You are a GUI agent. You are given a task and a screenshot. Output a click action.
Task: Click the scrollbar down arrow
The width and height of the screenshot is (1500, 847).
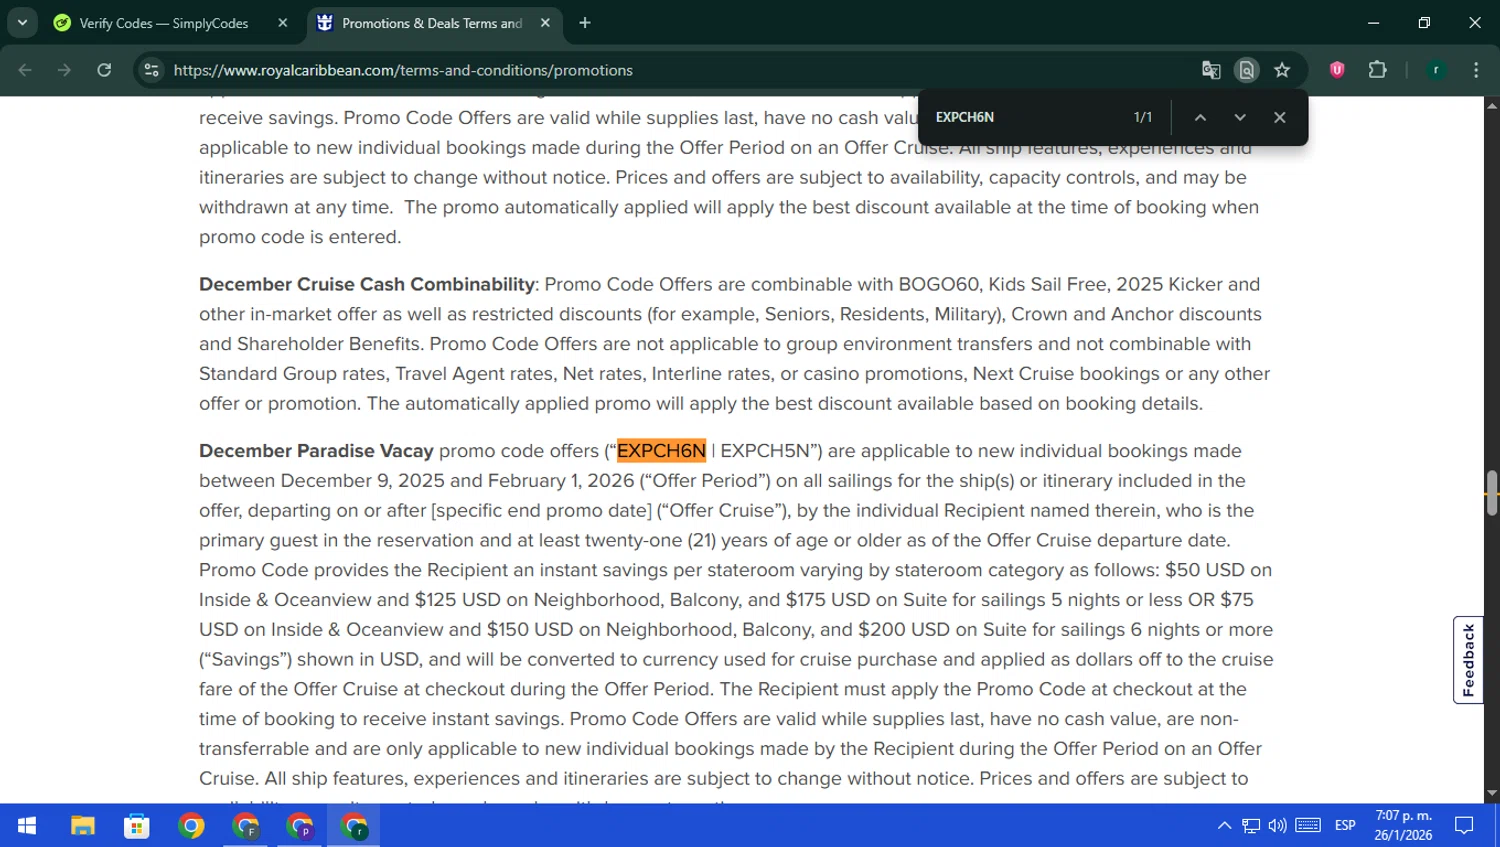point(1492,794)
